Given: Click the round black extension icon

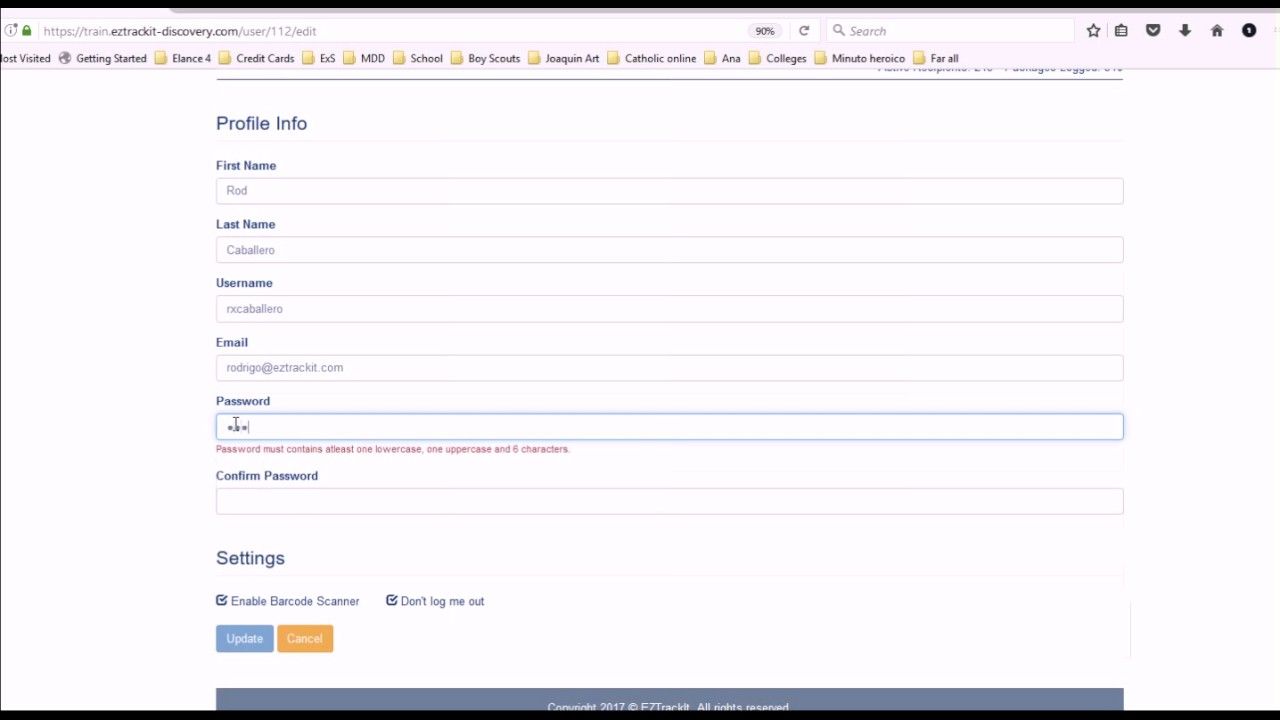Looking at the screenshot, I should (x=1249, y=31).
